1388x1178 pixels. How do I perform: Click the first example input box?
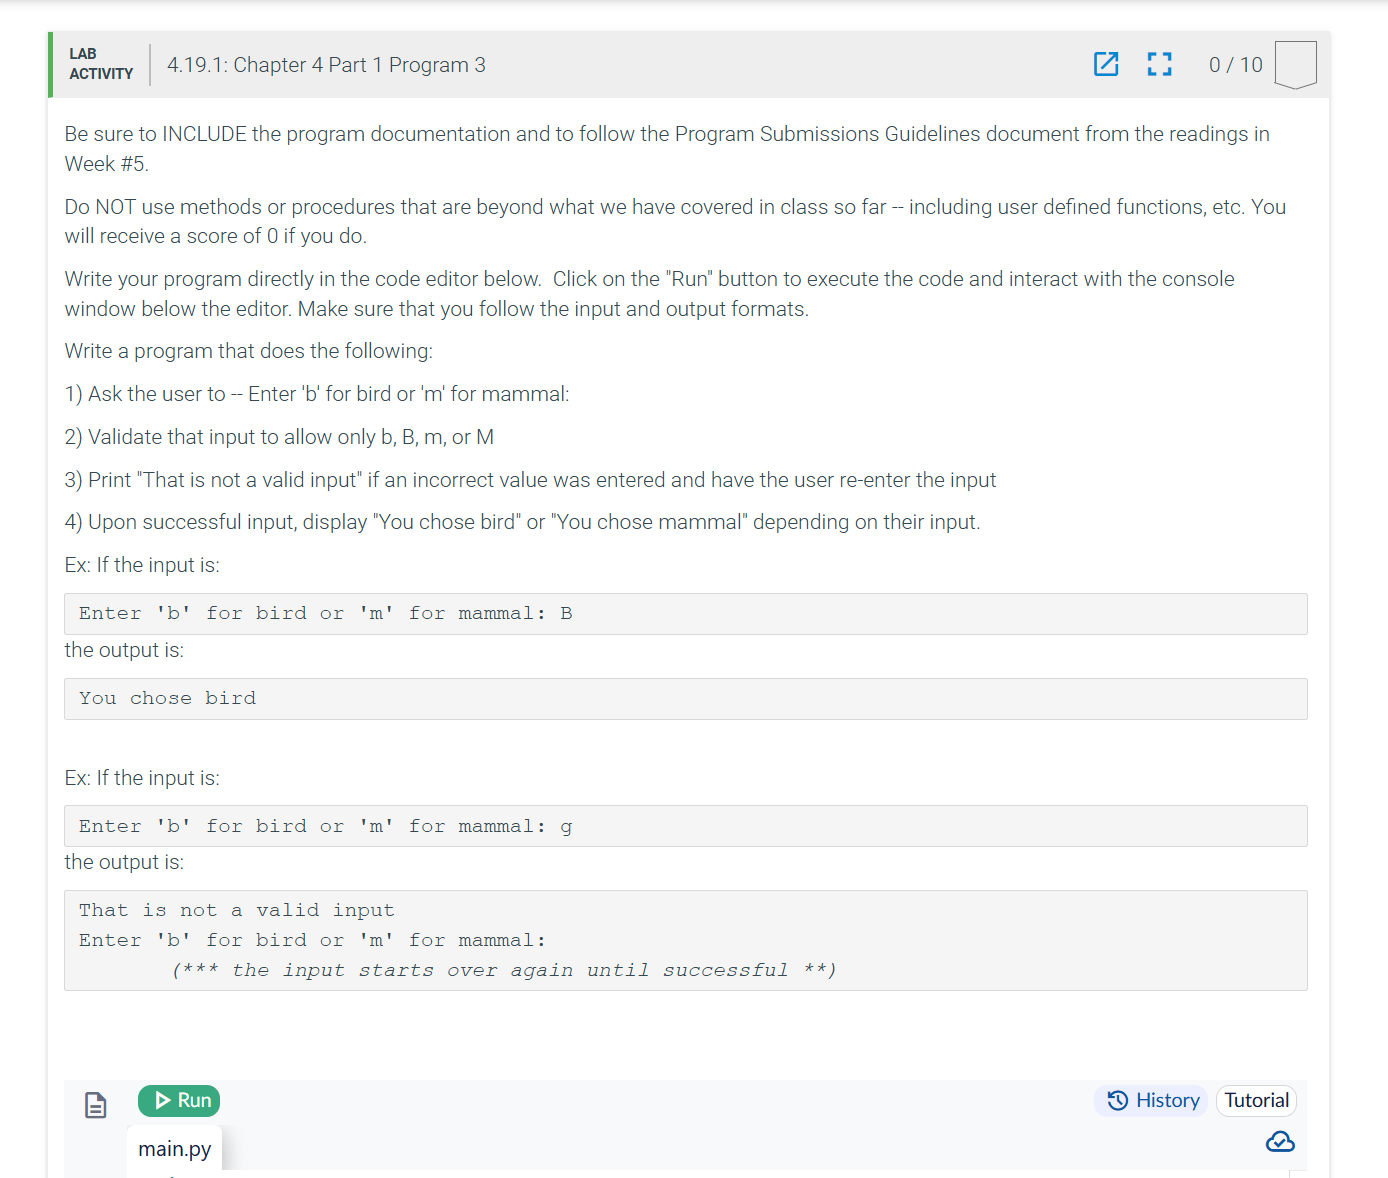click(x=686, y=613)
